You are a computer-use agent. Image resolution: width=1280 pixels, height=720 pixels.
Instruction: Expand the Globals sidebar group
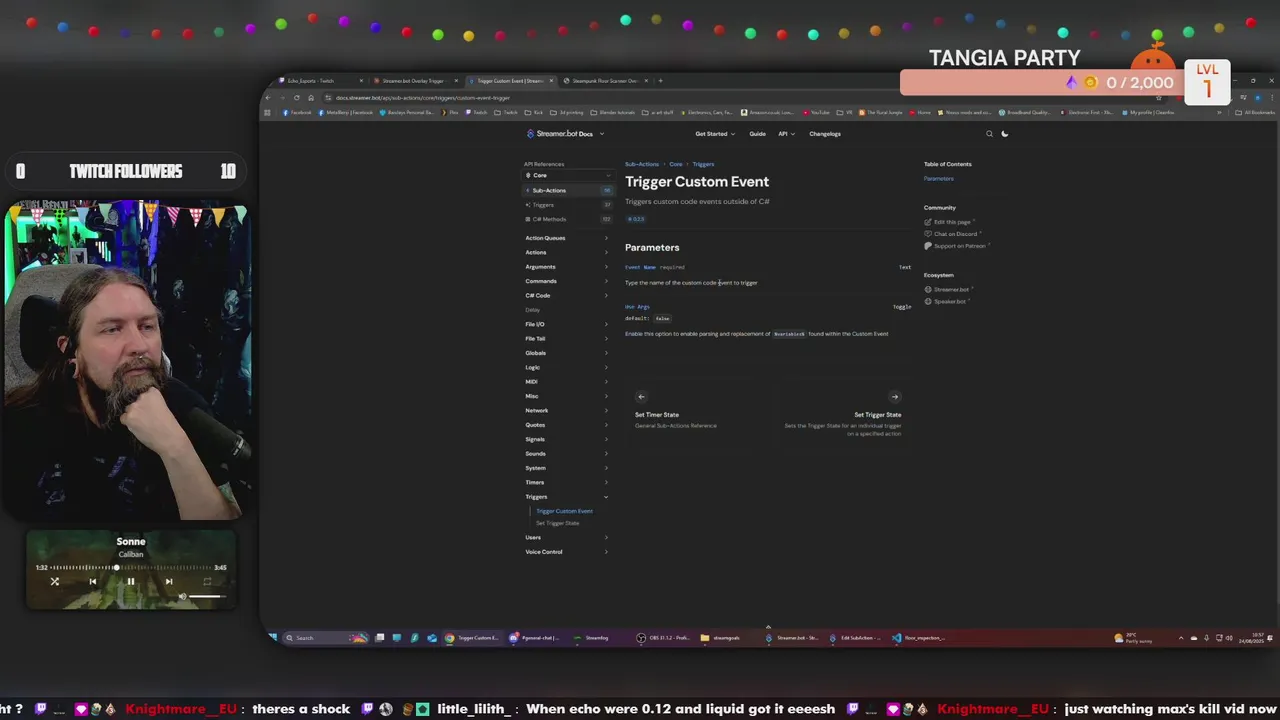point(567,353)
